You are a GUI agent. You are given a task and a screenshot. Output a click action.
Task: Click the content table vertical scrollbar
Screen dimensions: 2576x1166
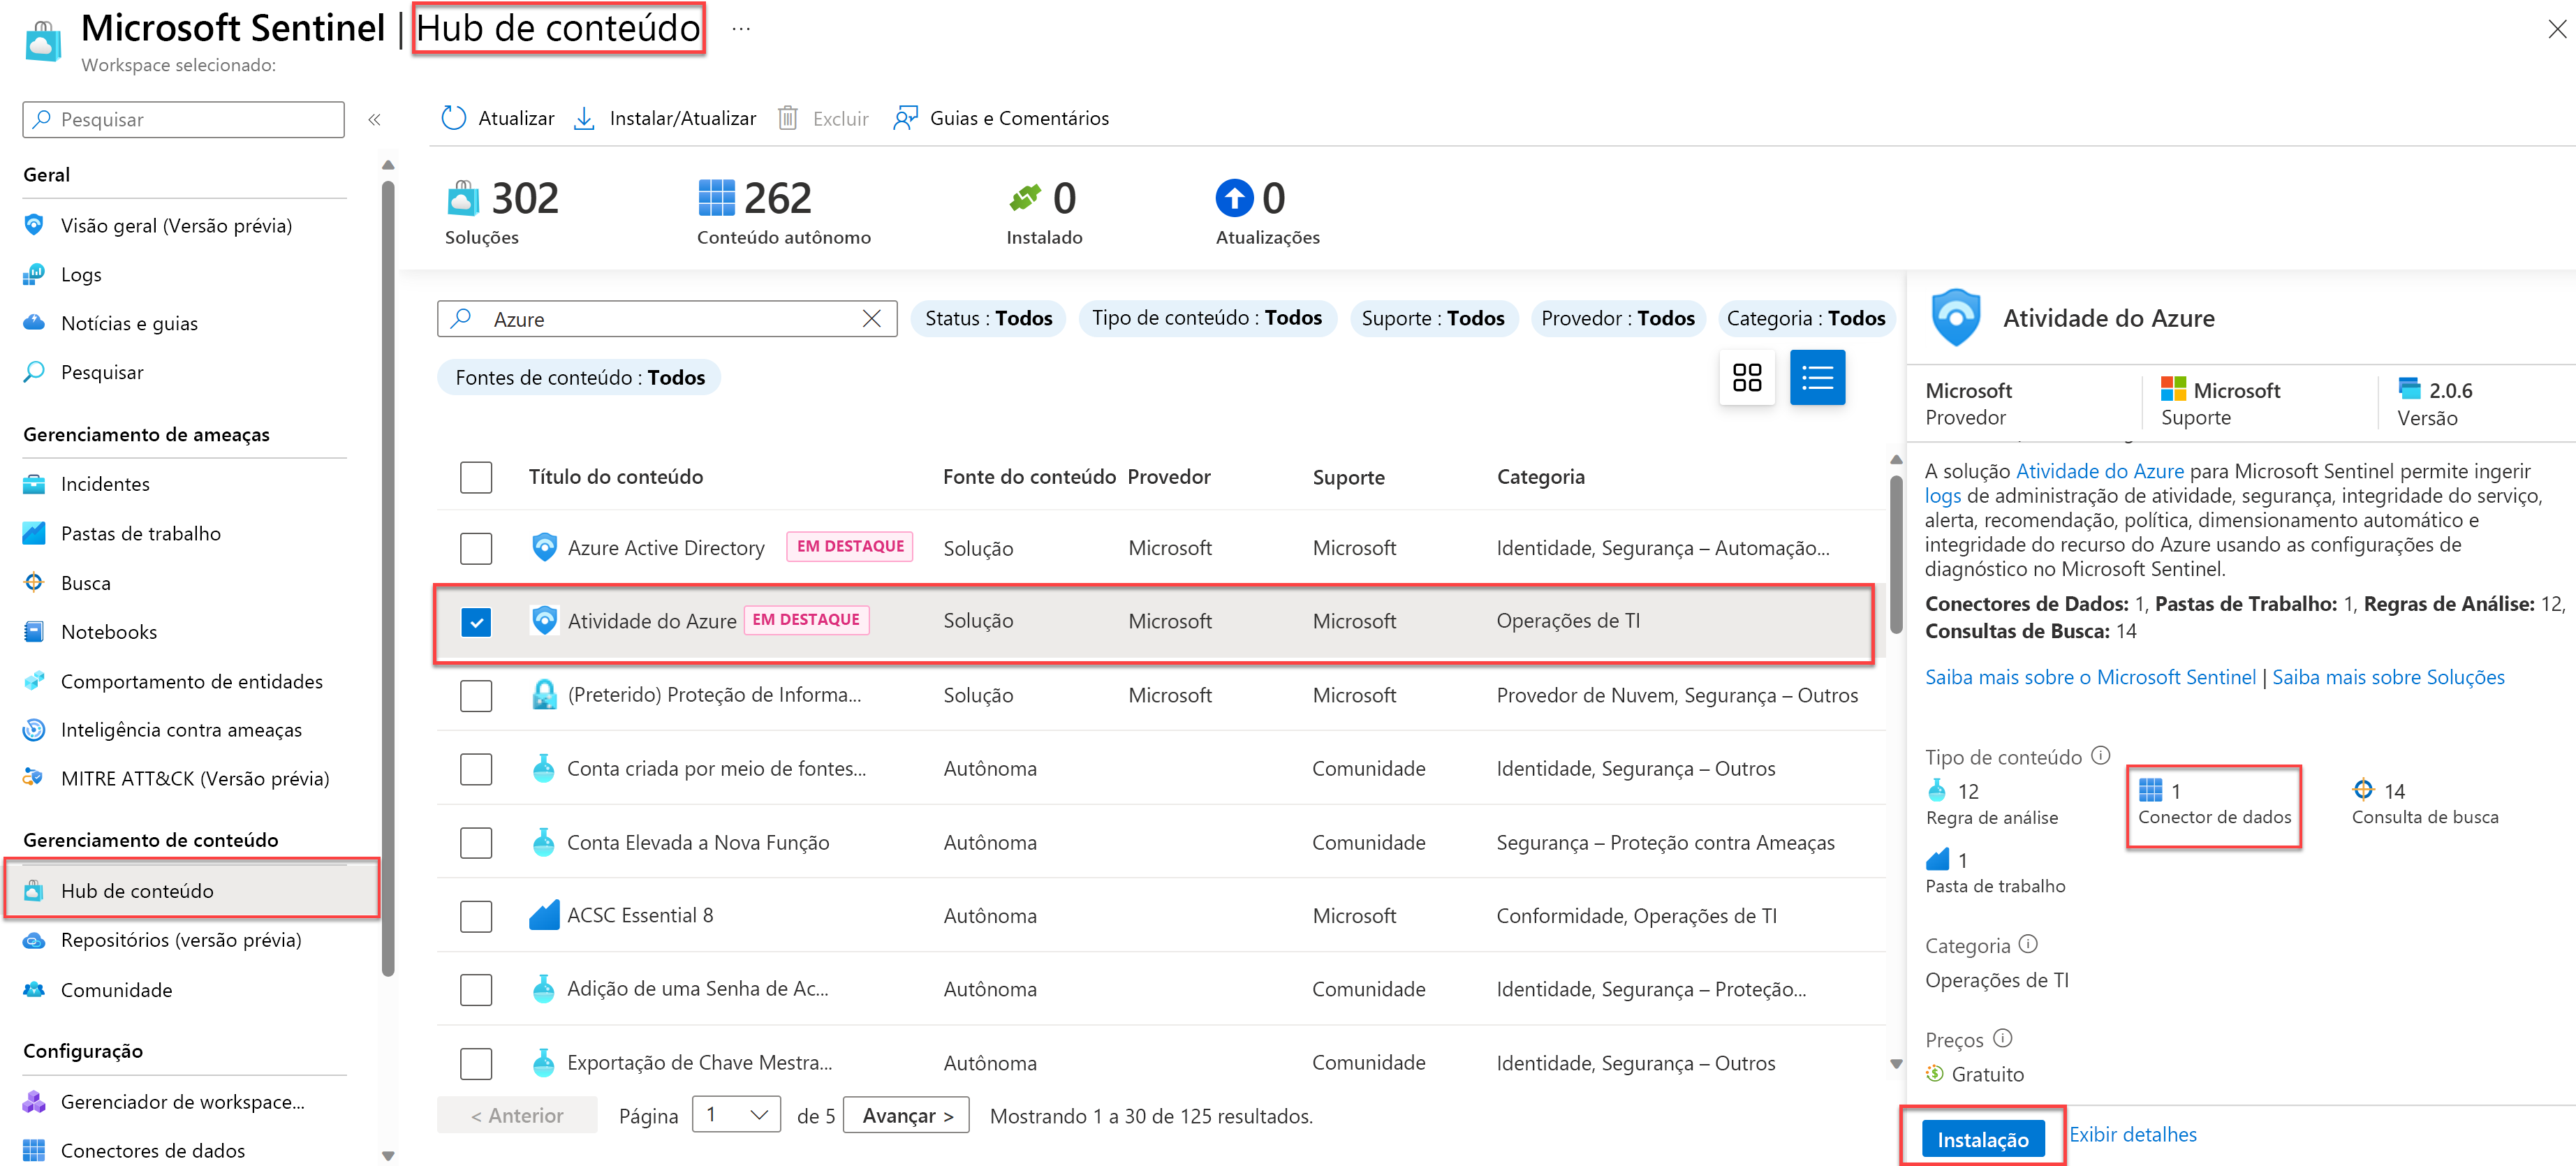[x=1895, y=555]
